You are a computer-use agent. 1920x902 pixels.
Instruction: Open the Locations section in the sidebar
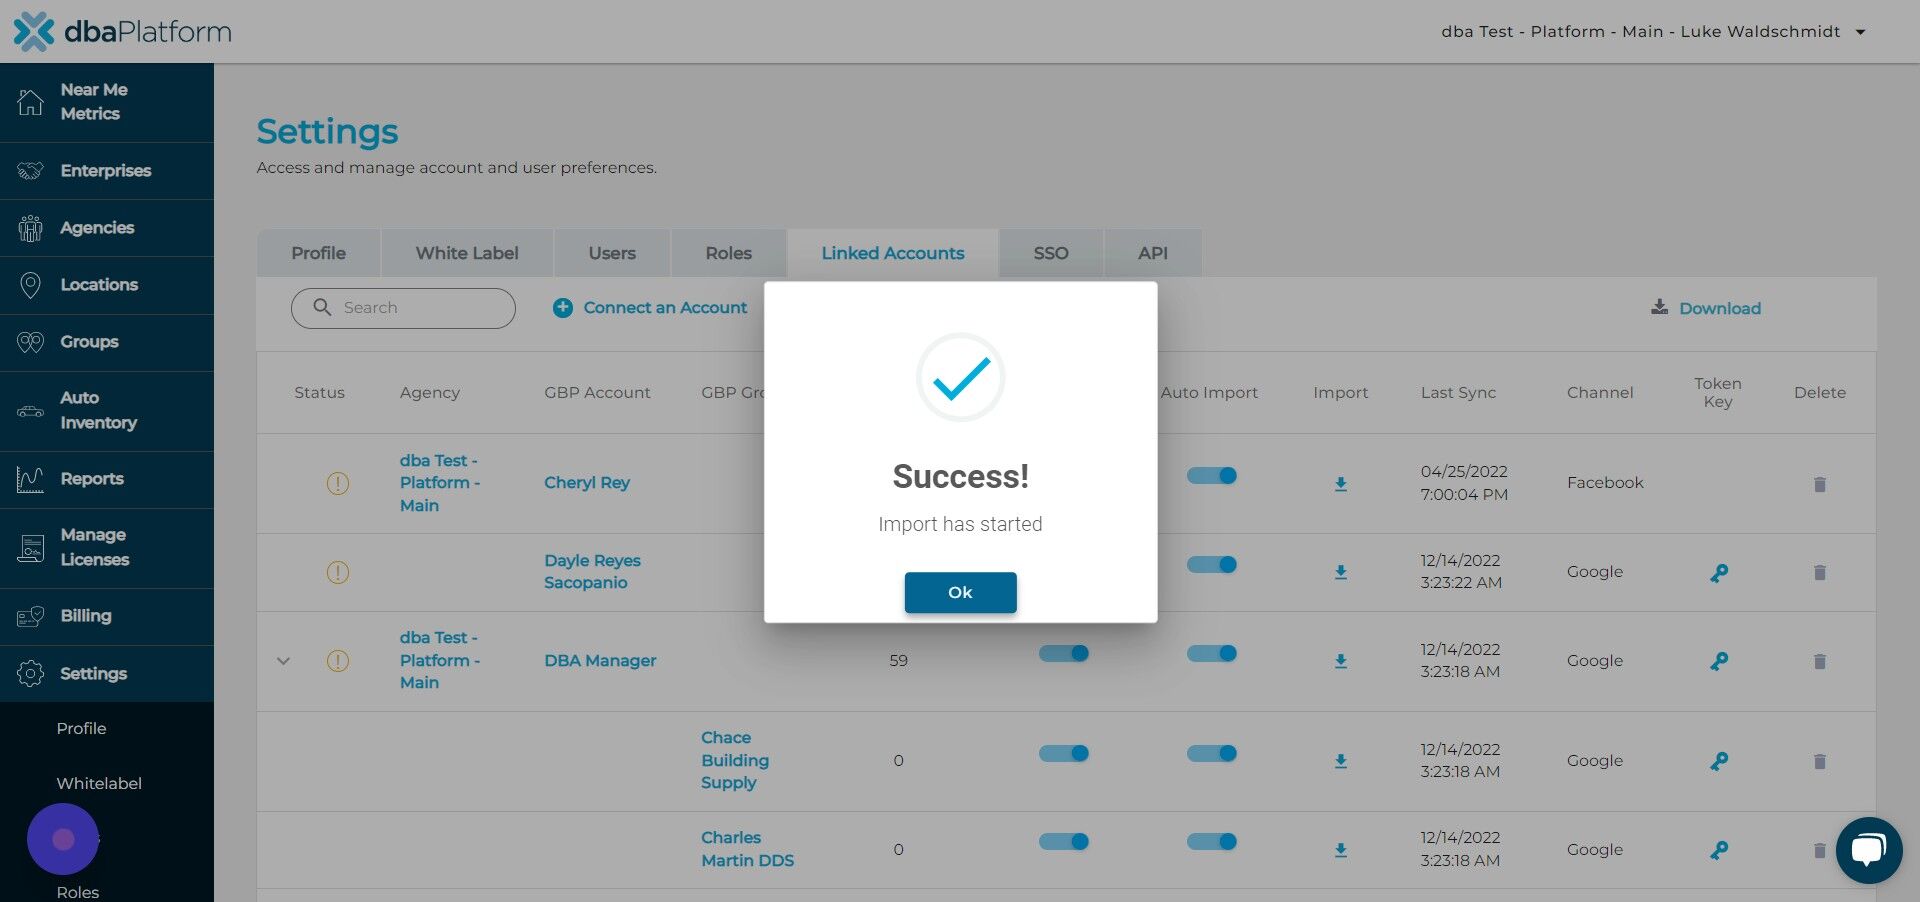99,285
